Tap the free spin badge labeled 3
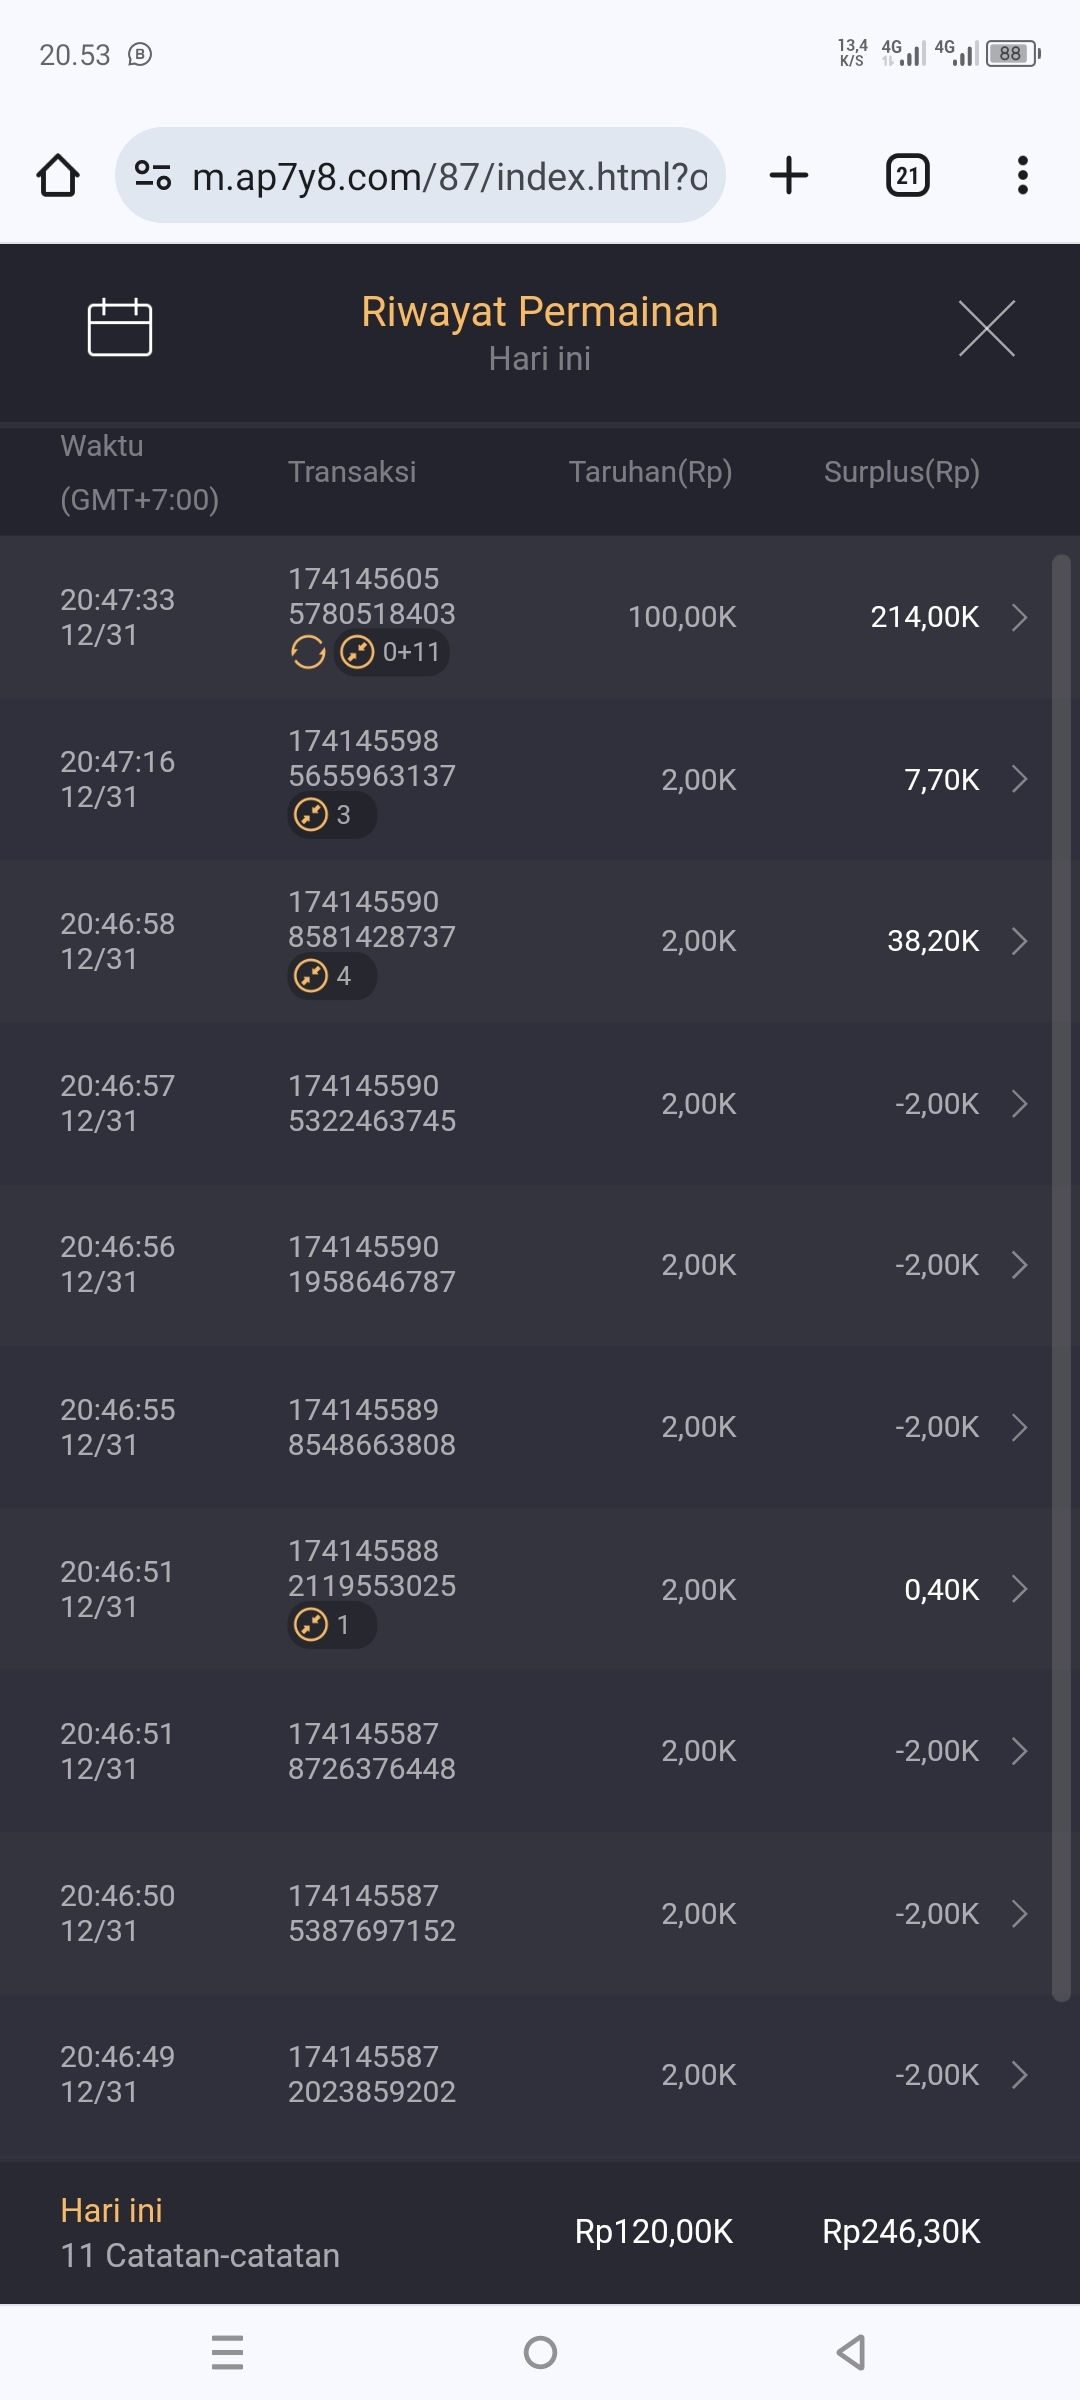The image size is (1080, 2400). pos(331,815)
